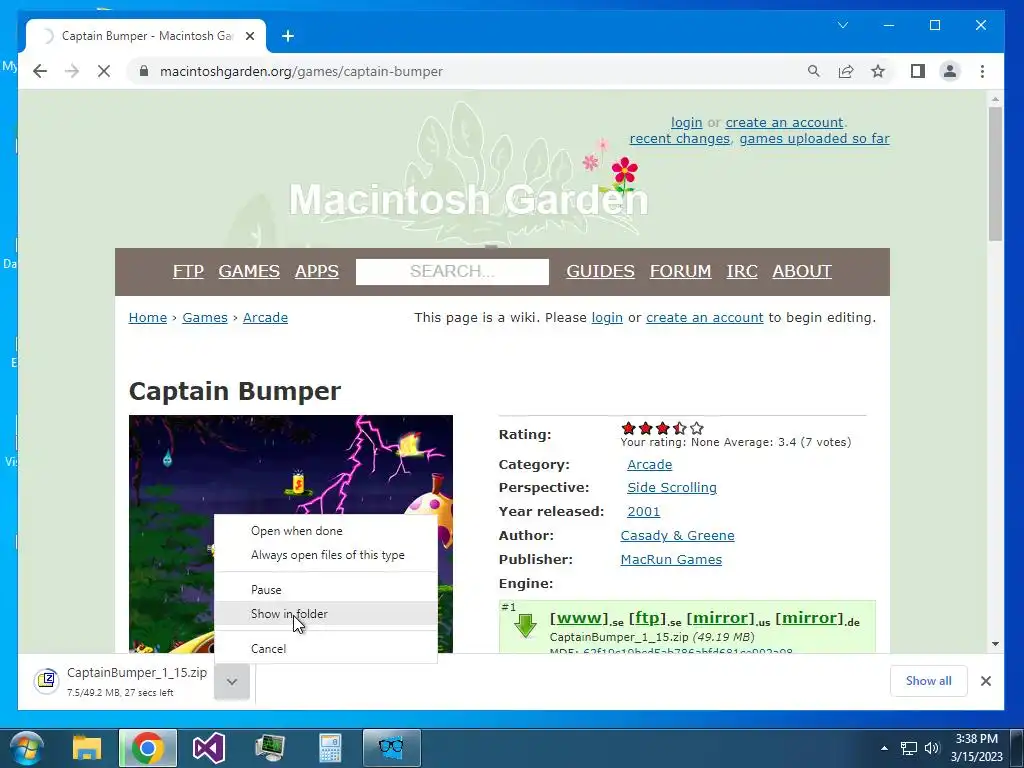Click the first rating star

[628, 428]
